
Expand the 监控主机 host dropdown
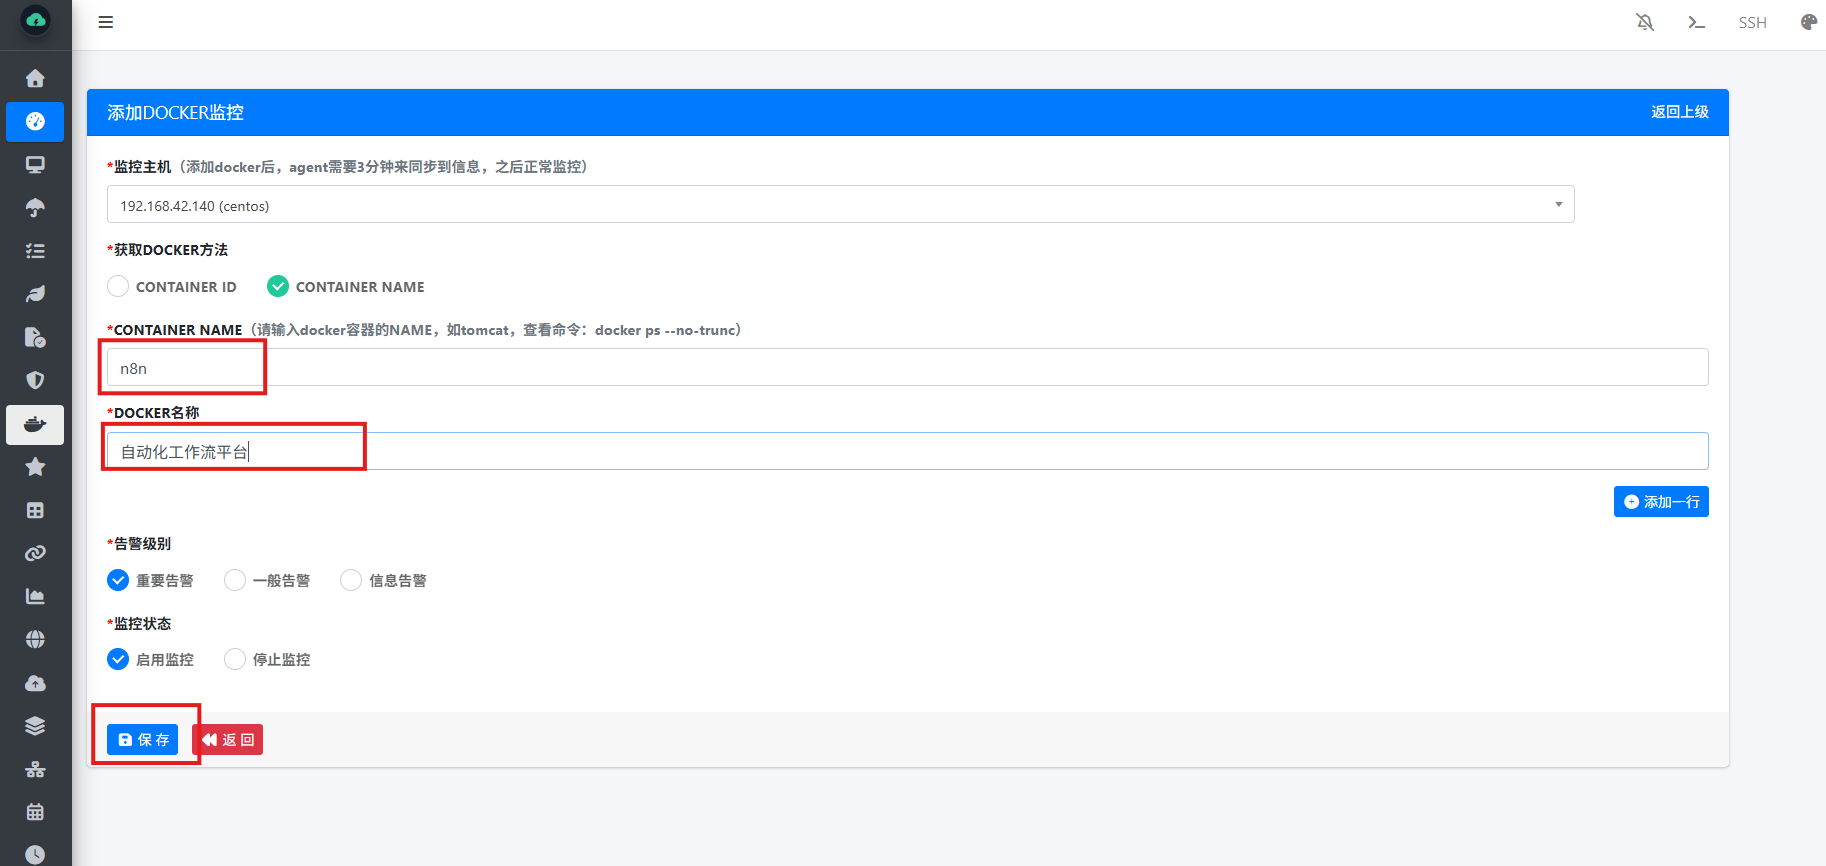(x=840, y=205)
